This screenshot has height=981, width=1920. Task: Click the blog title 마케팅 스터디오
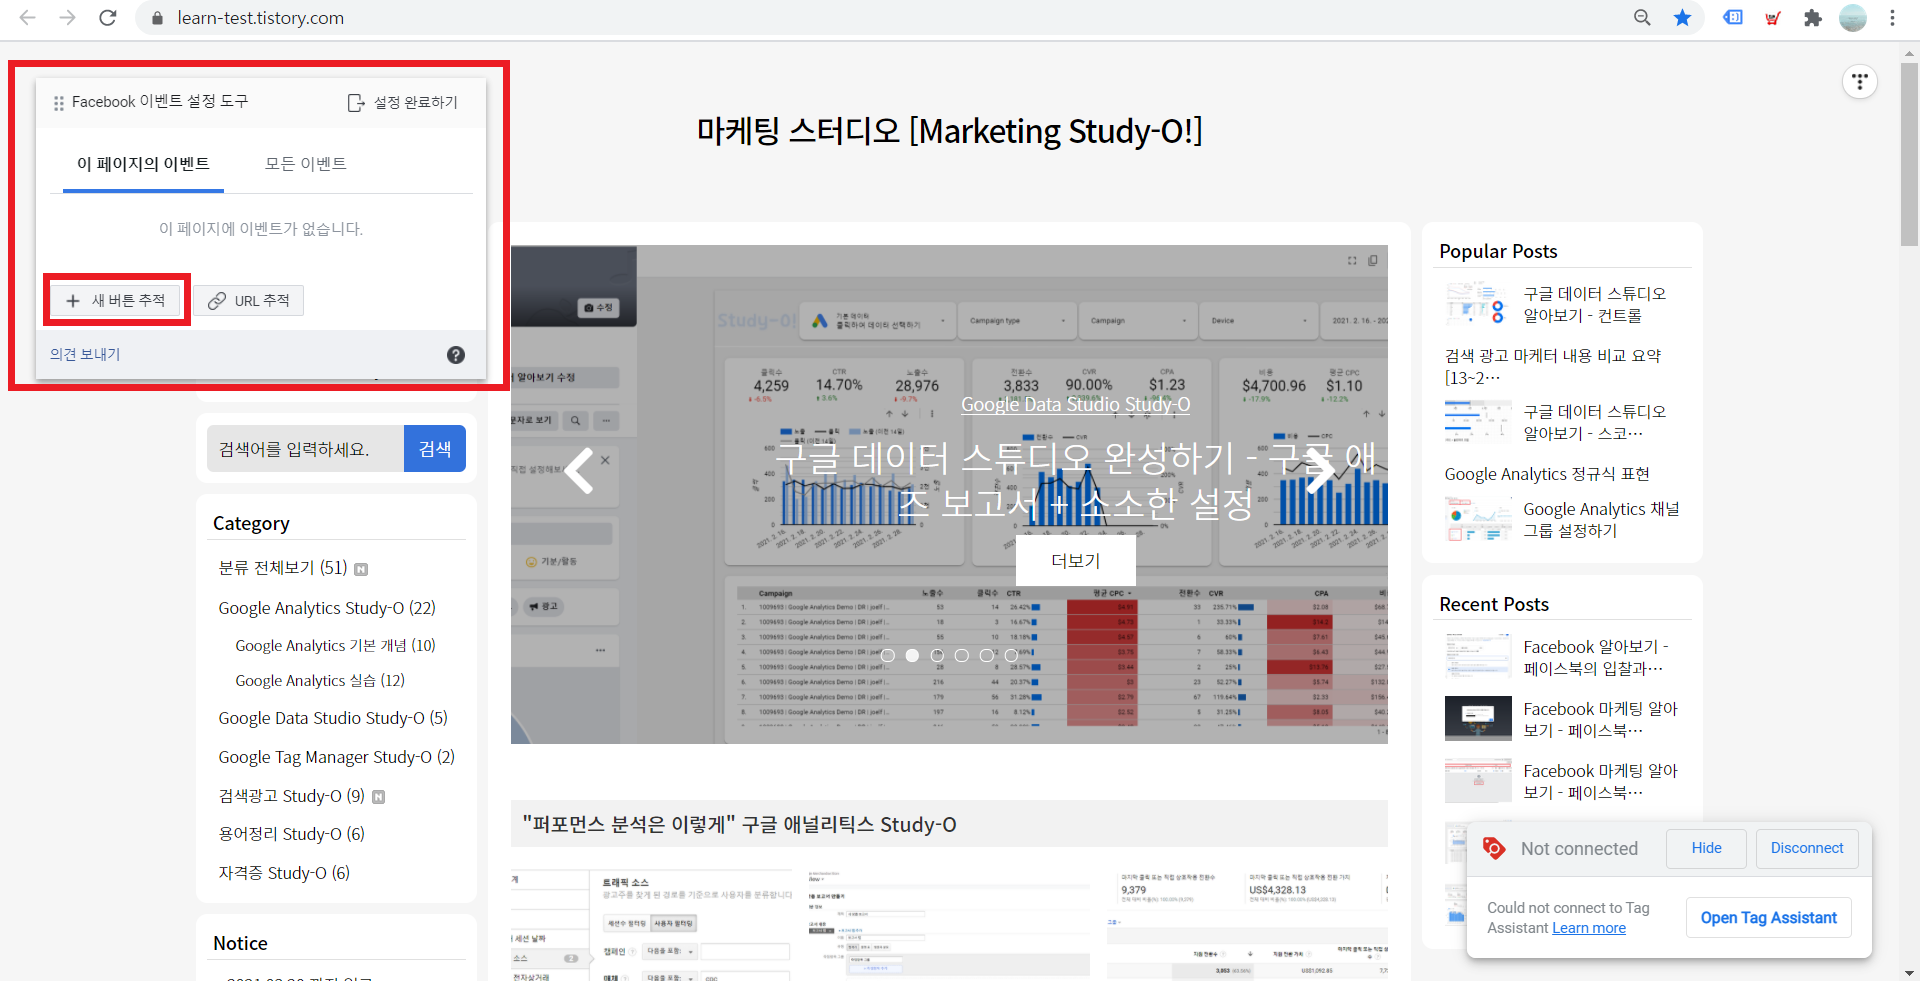pos(949,131)
